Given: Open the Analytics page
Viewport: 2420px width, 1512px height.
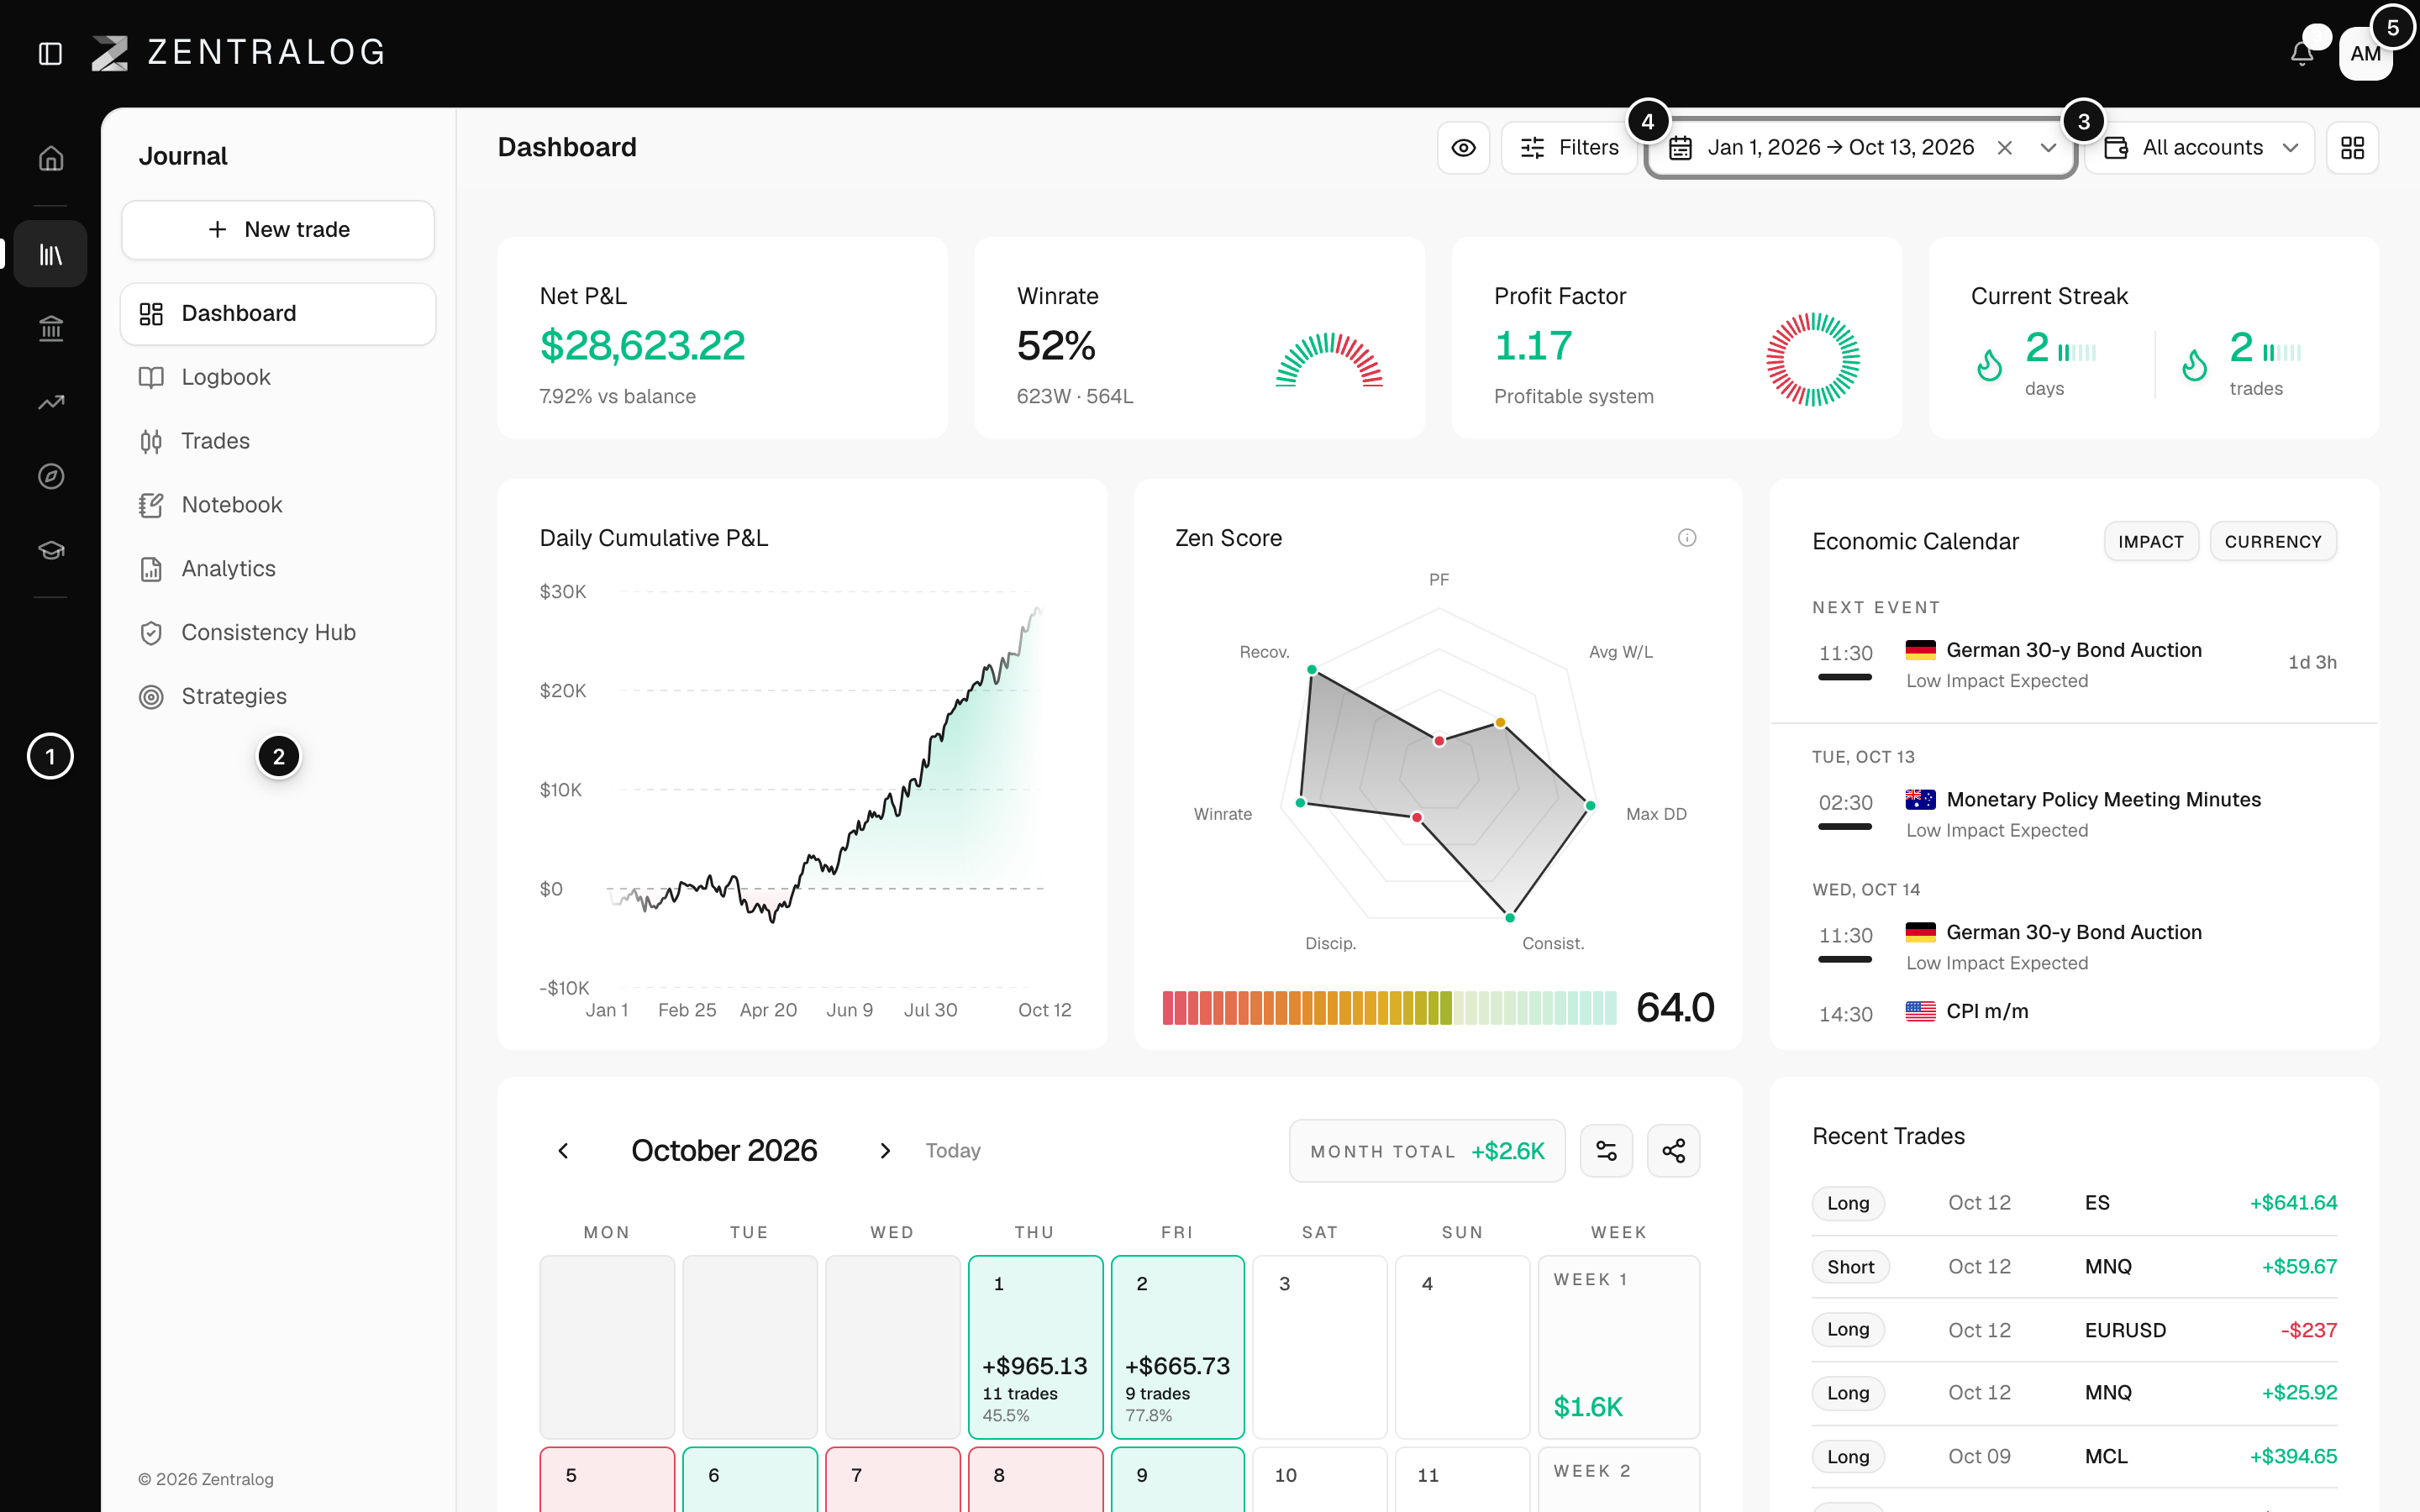Looking at the screenshot, I should click(x=278, y=569).
